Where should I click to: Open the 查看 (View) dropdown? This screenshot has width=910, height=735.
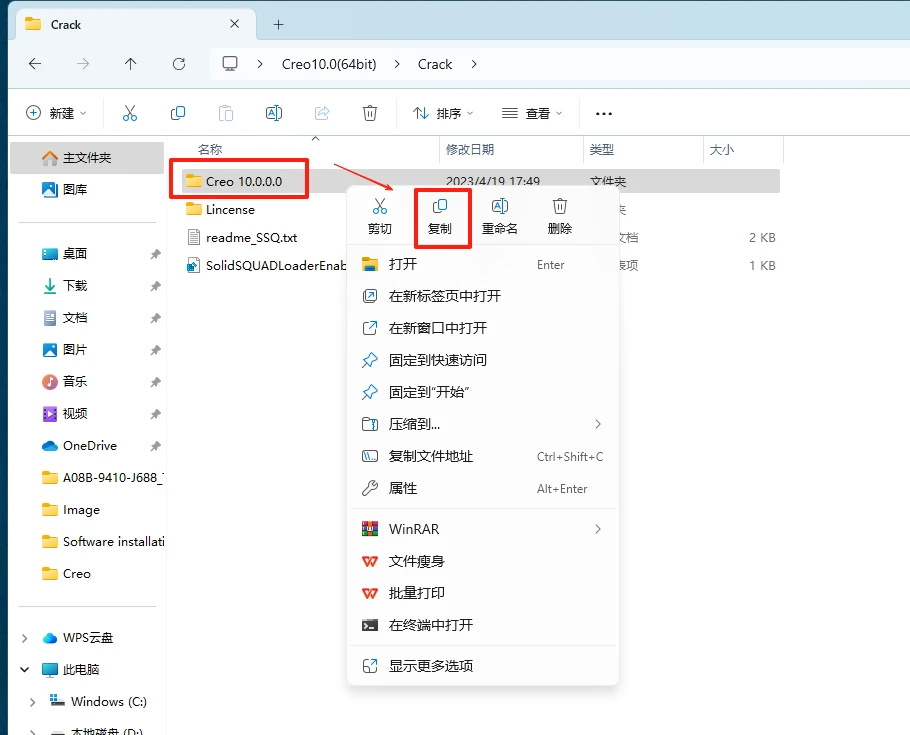[x=532, y=113]
